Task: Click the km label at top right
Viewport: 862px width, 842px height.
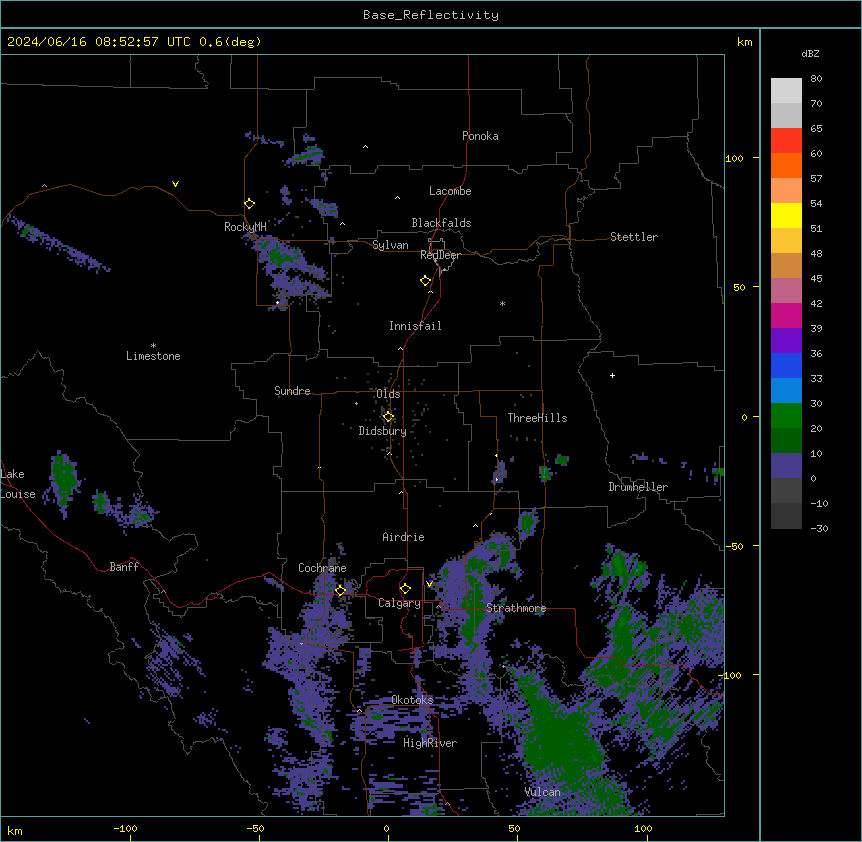Action: (x=745, y=42)
